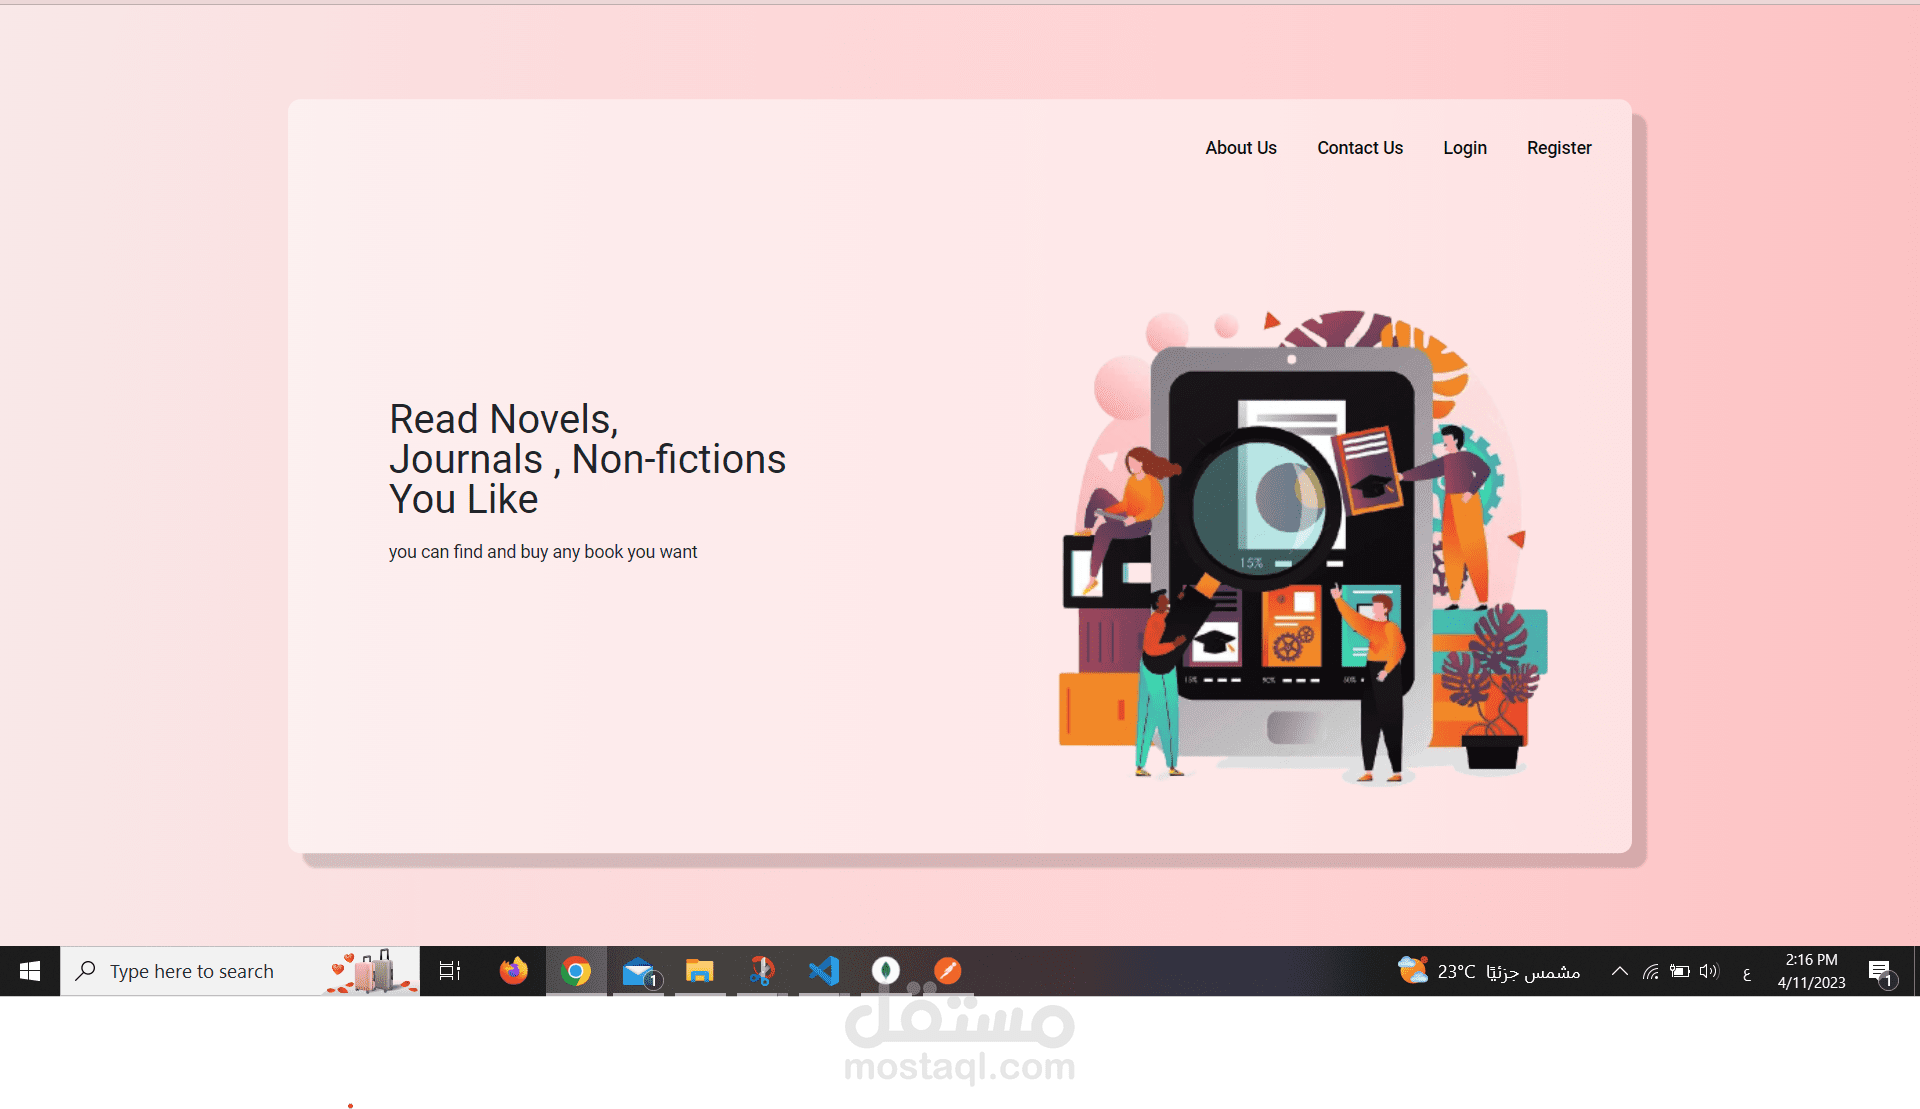Click the Login link

1464,148
